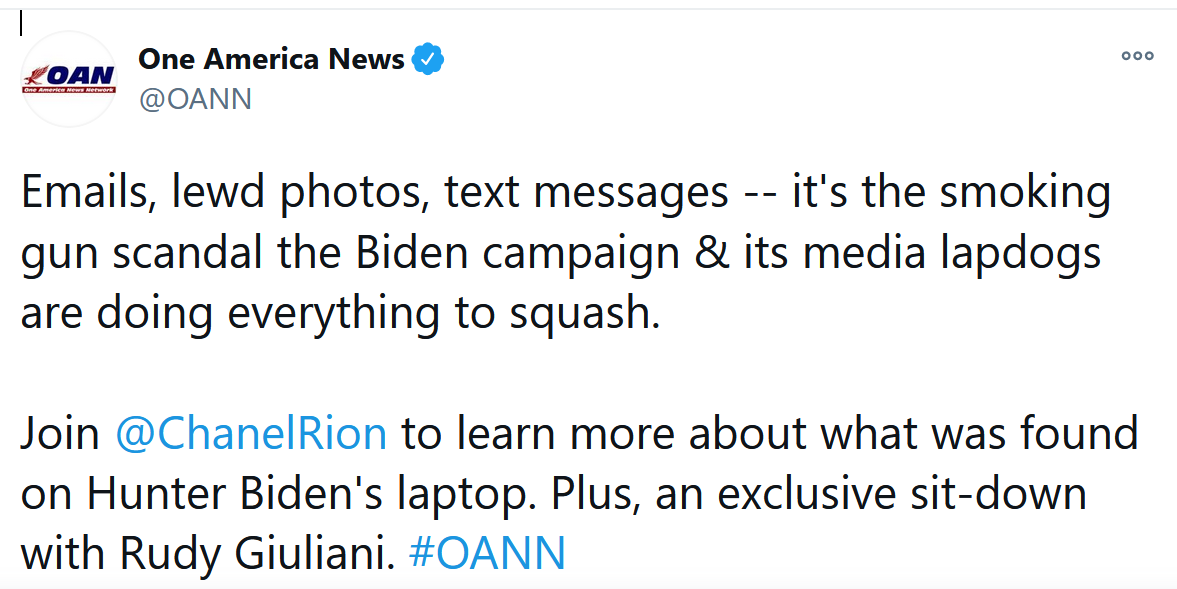Open the #OANN hashtag link
1177x589 pixels.
pyautogui.click(x=488, y=553)
